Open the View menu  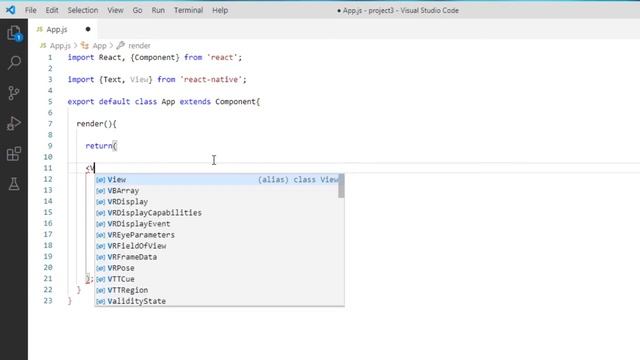point(116,10)
